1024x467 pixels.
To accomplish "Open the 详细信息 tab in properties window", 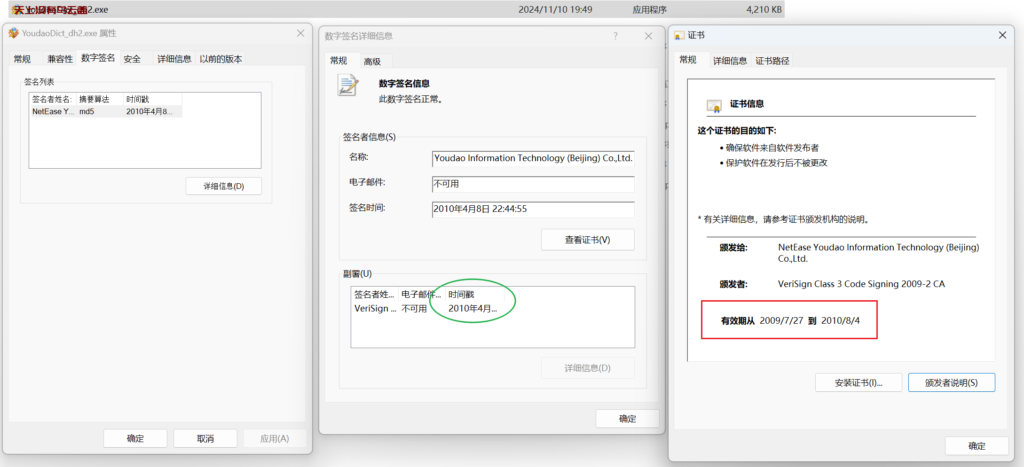I will coord(174,59).
